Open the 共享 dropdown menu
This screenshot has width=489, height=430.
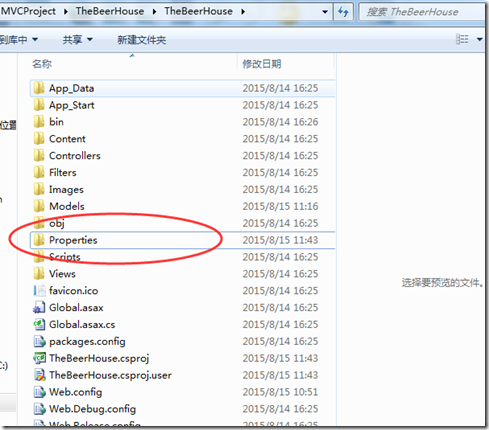[x=77, y=40]
